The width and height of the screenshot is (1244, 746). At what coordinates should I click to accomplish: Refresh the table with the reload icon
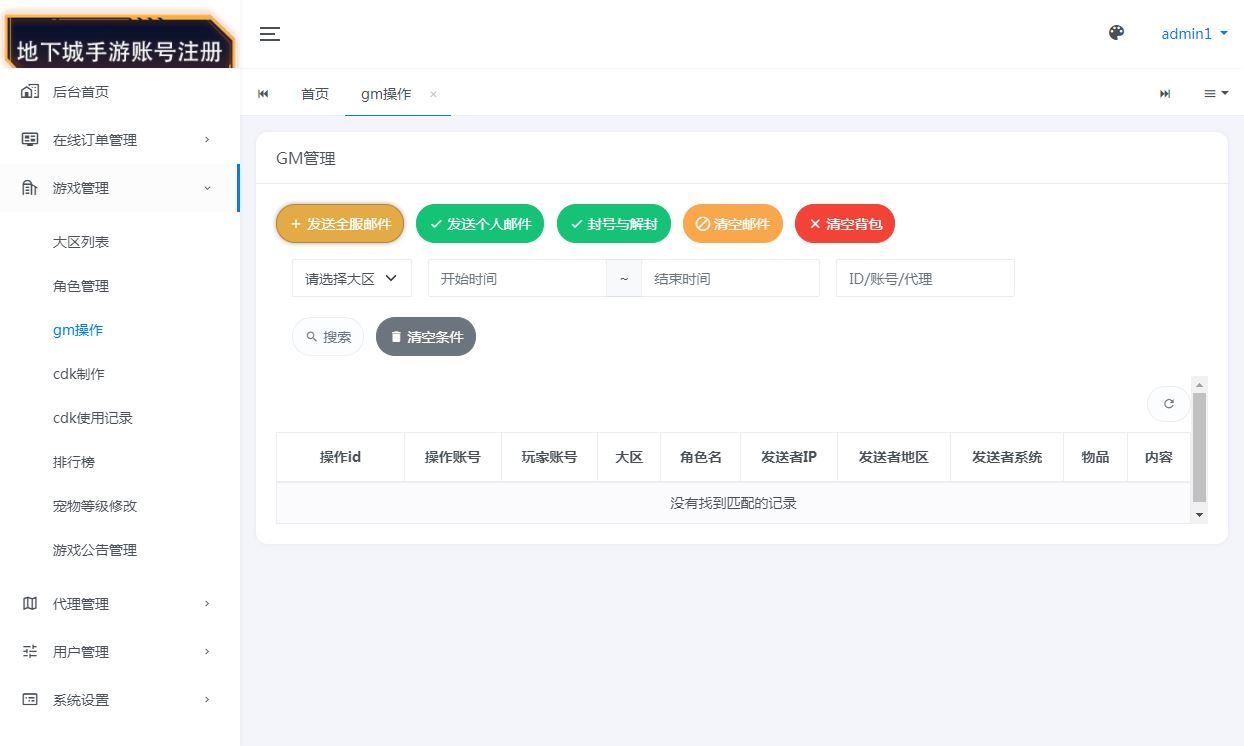[x=1168, y=404]
